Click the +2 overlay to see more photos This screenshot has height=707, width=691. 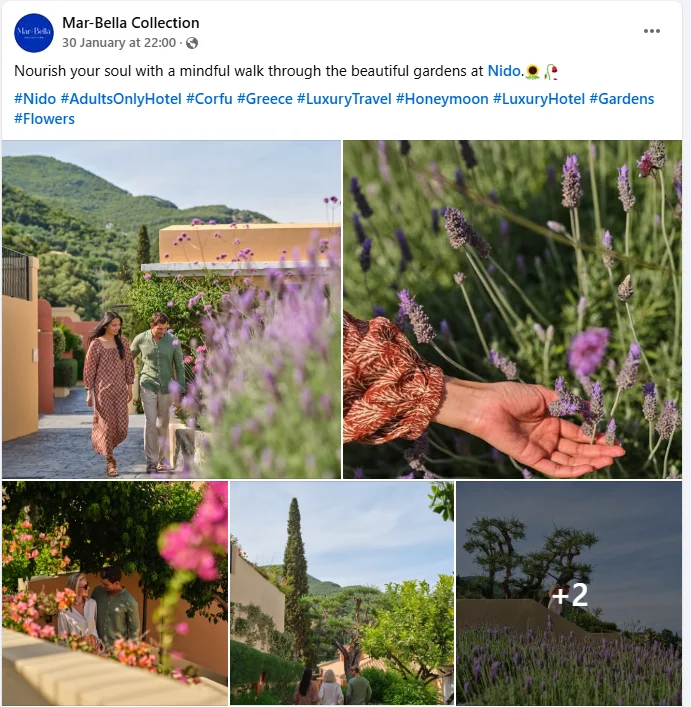coord(569,594)
